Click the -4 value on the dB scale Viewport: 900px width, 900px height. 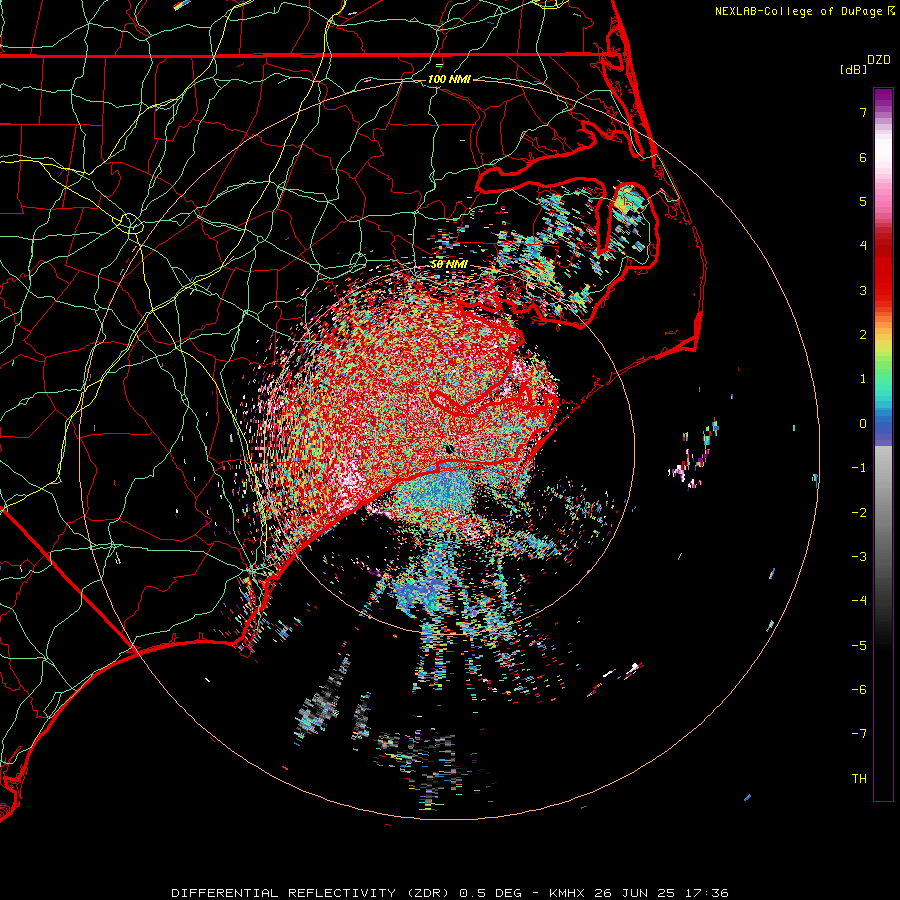point(859,601)
